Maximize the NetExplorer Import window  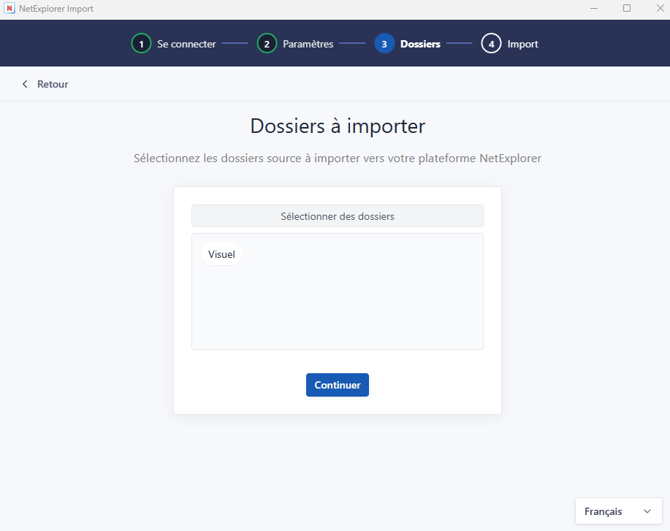tap(626, 9)
